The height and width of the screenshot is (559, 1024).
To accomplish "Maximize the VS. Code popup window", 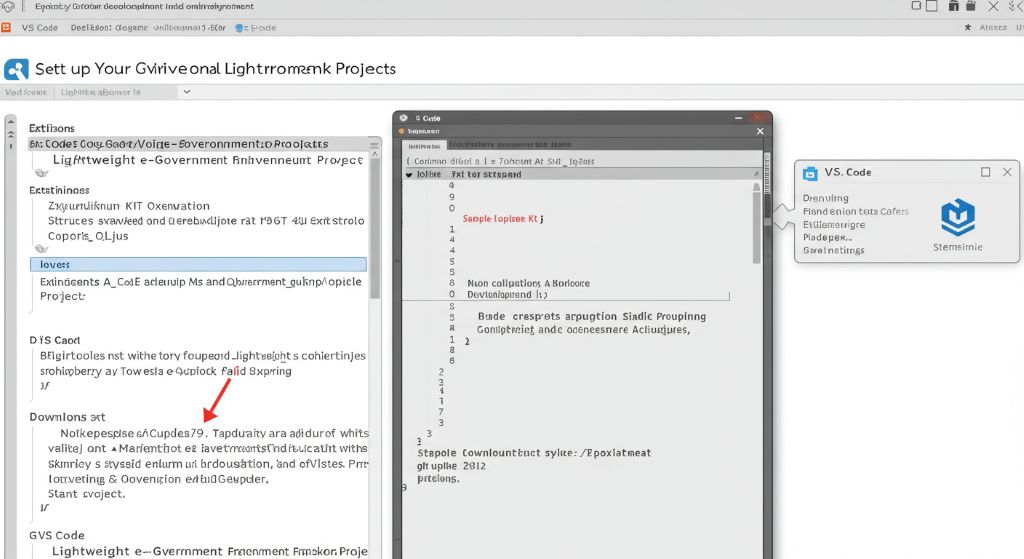I will [985, 172].
